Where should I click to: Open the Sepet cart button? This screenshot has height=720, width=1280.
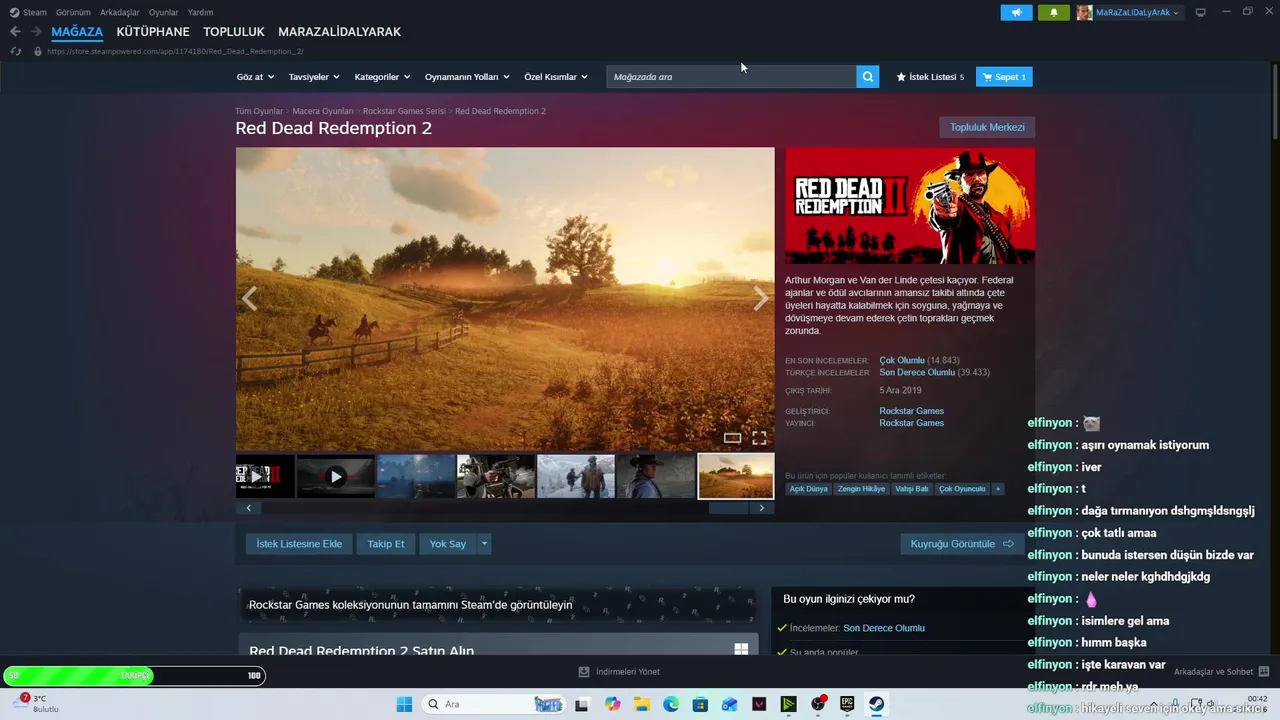pos(1004,77)
